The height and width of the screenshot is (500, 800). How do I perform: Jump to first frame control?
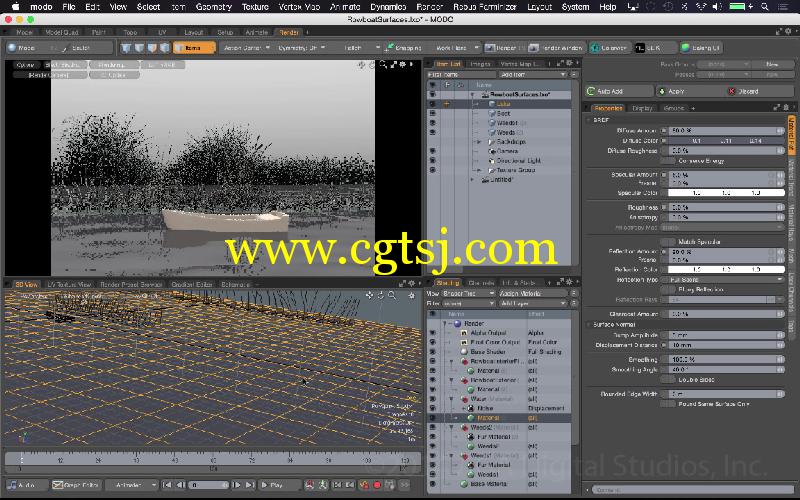click(x=167, y=485)
